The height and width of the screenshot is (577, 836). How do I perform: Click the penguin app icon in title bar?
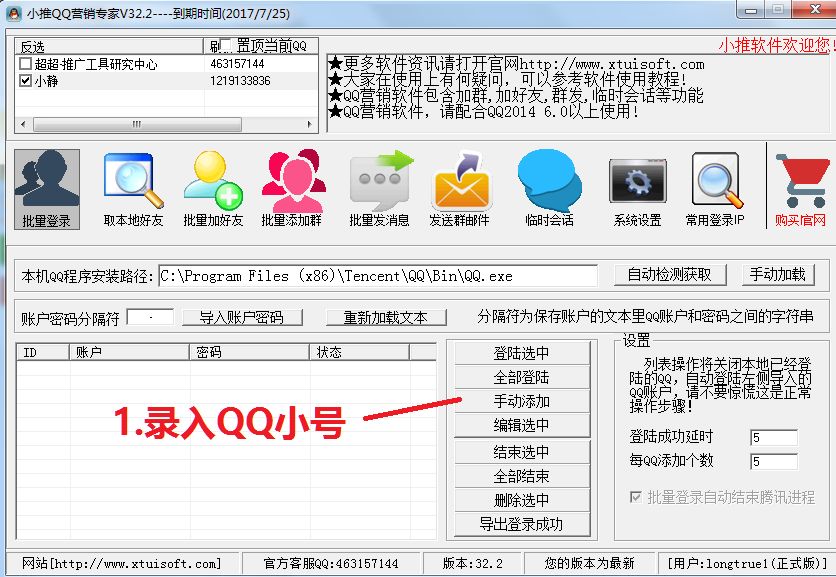(x=14, y=13)
